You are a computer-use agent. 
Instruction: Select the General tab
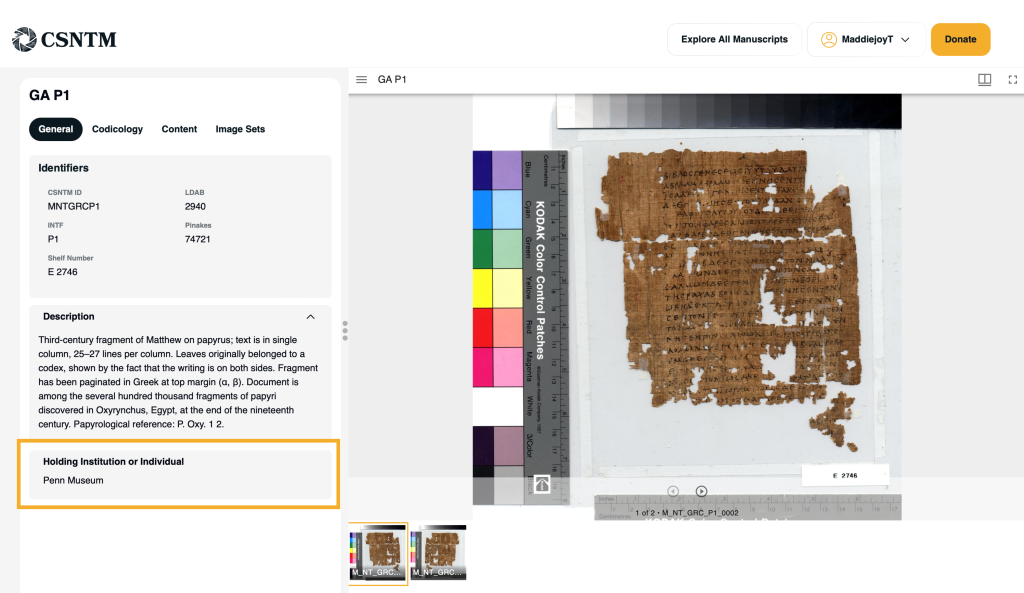click(55, 129)
